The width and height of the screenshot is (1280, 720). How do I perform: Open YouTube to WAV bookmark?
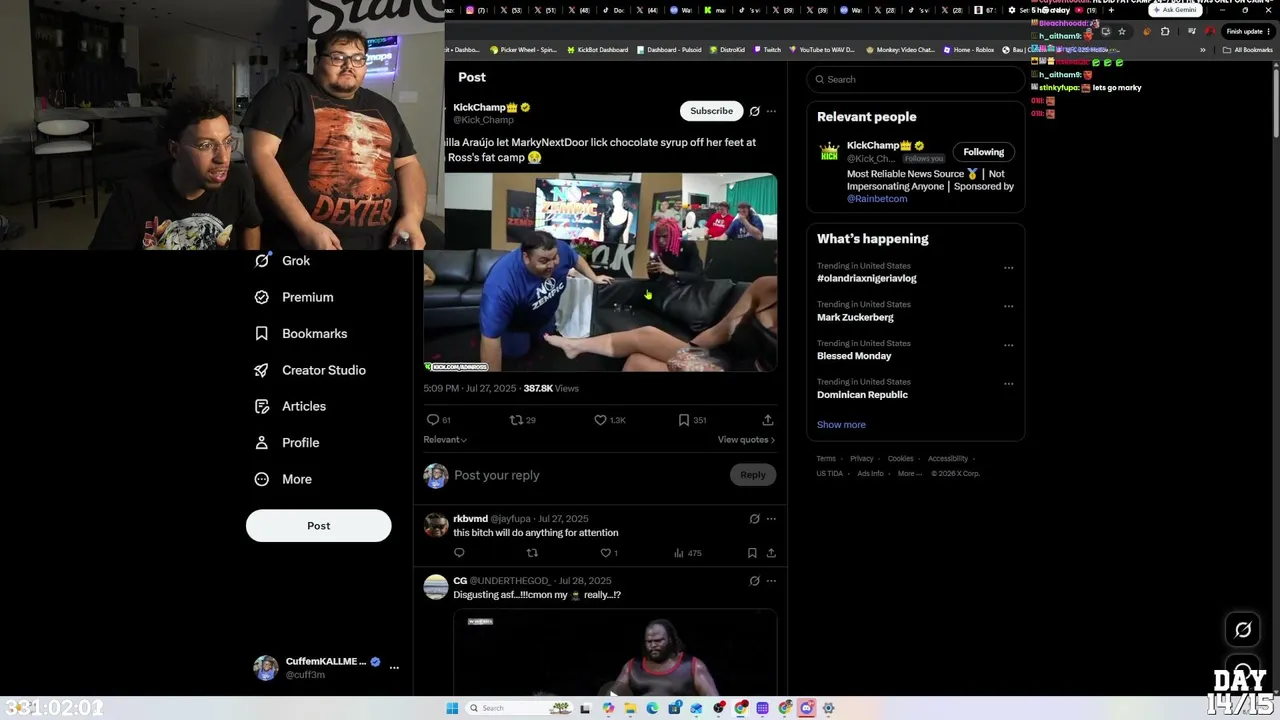pyautogui.click(x=822, y=50)
